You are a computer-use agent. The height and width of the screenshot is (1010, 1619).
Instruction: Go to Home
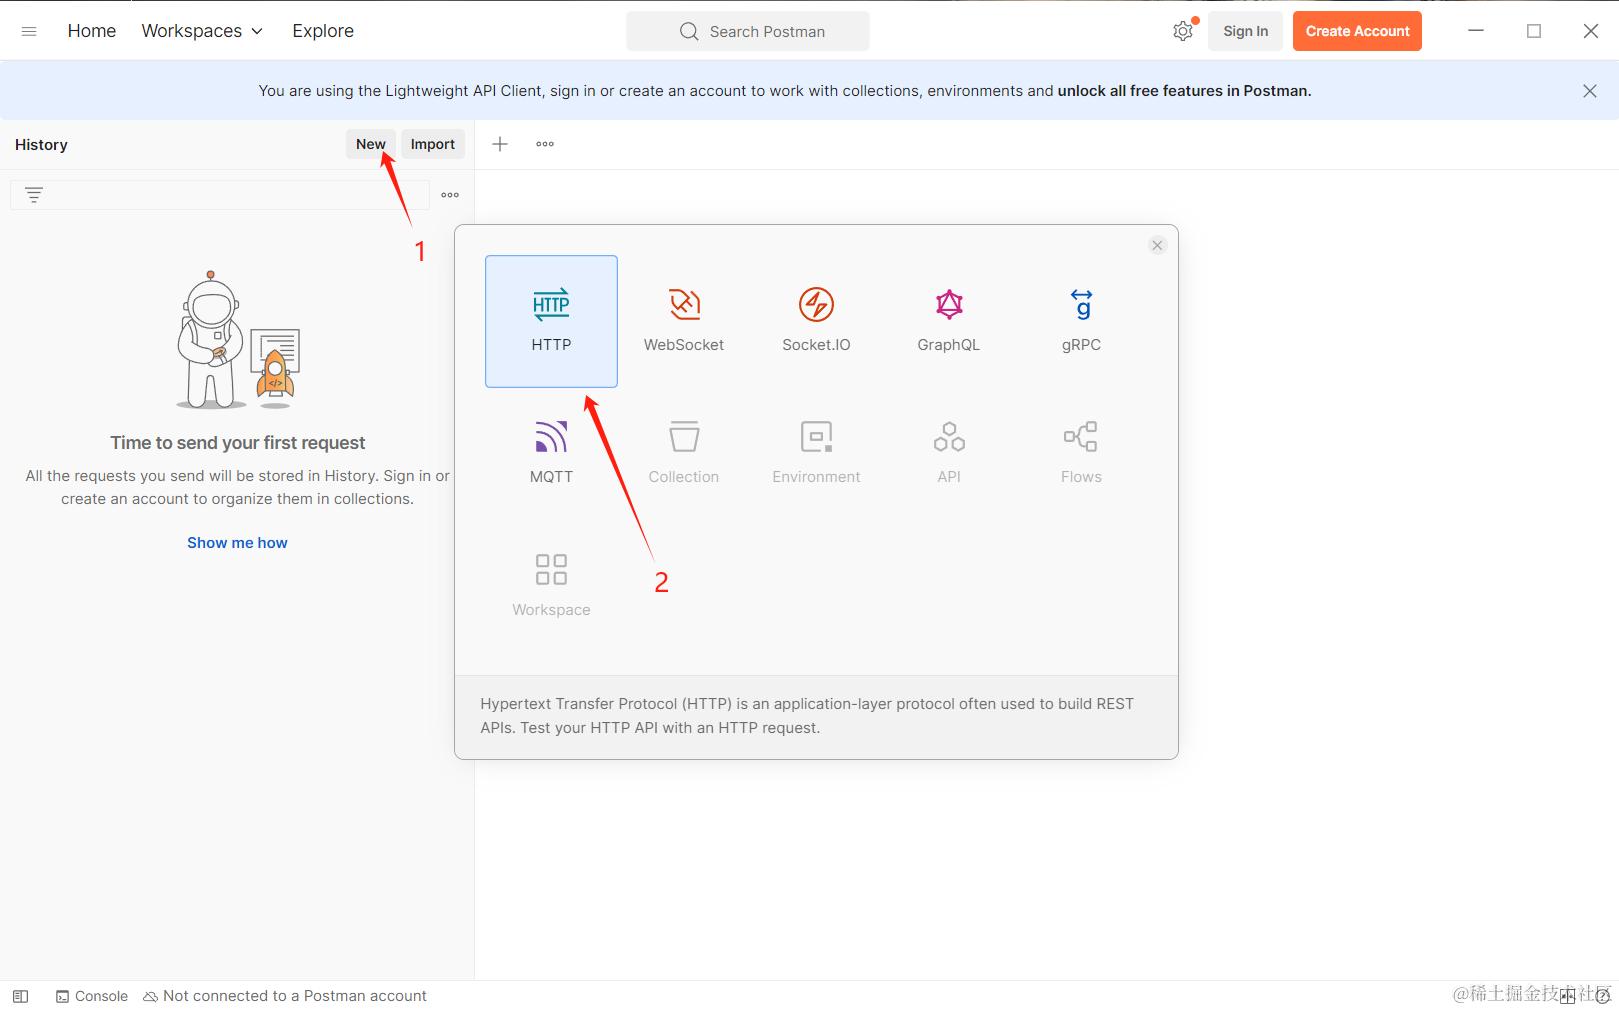click(x=92, y=31)
